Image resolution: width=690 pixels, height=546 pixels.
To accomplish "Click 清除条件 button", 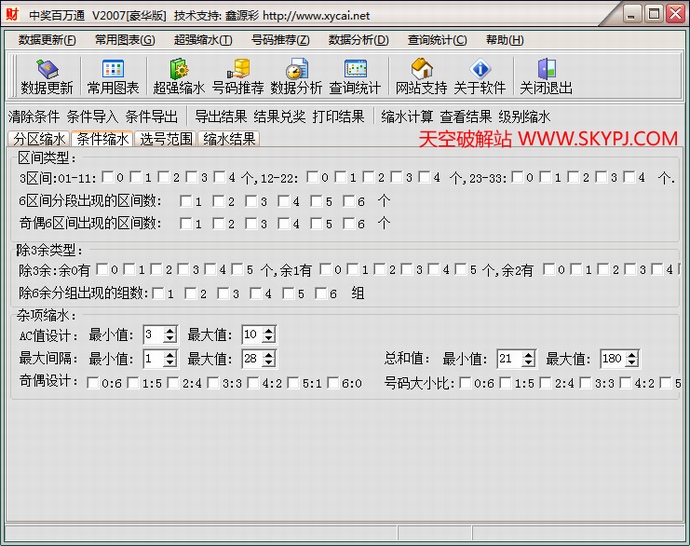I will pos(34,116).
